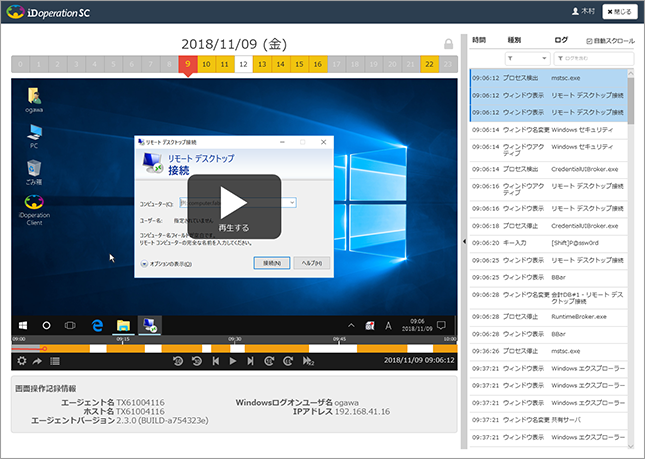
Task: Click the log list scrollbar thumb
Action: [x=631, y=100]
